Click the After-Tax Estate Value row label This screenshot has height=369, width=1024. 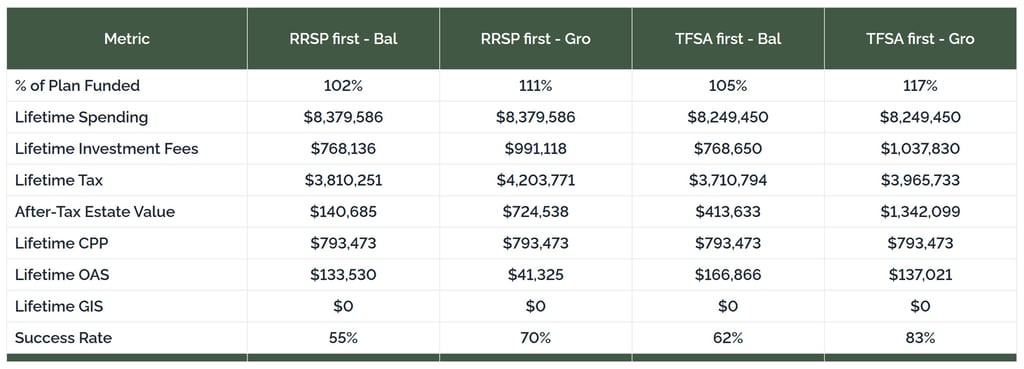point(95,212)
